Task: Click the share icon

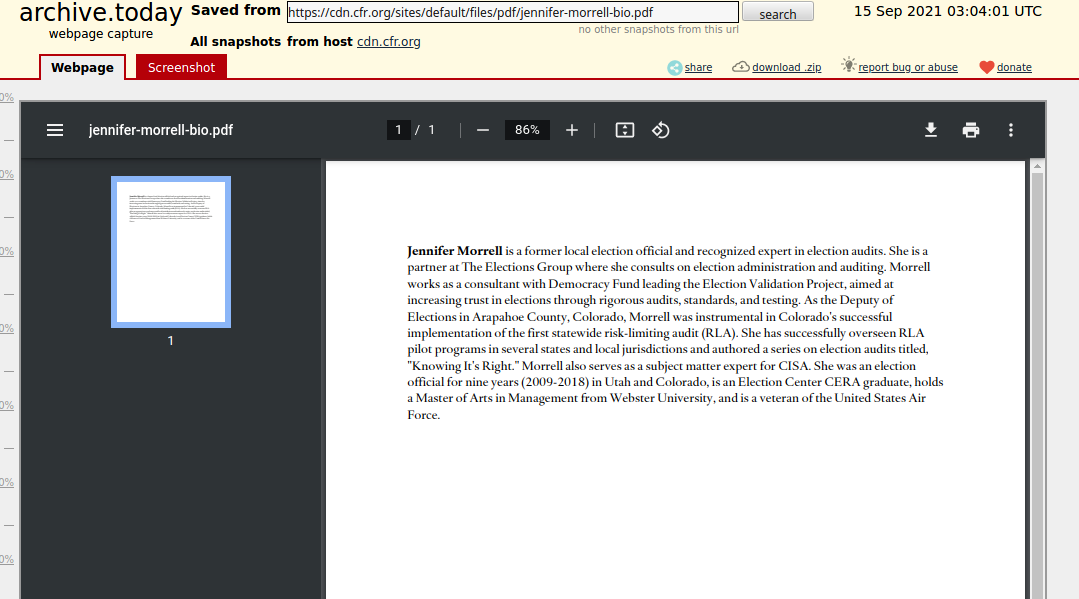Action: (674, 67)
